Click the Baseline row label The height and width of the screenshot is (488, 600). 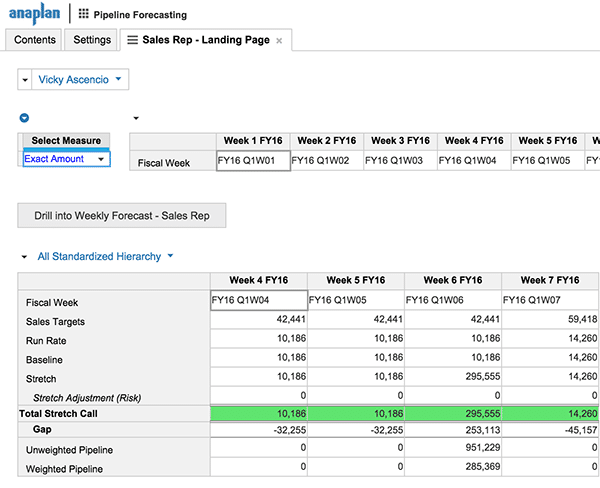point(44,360)
